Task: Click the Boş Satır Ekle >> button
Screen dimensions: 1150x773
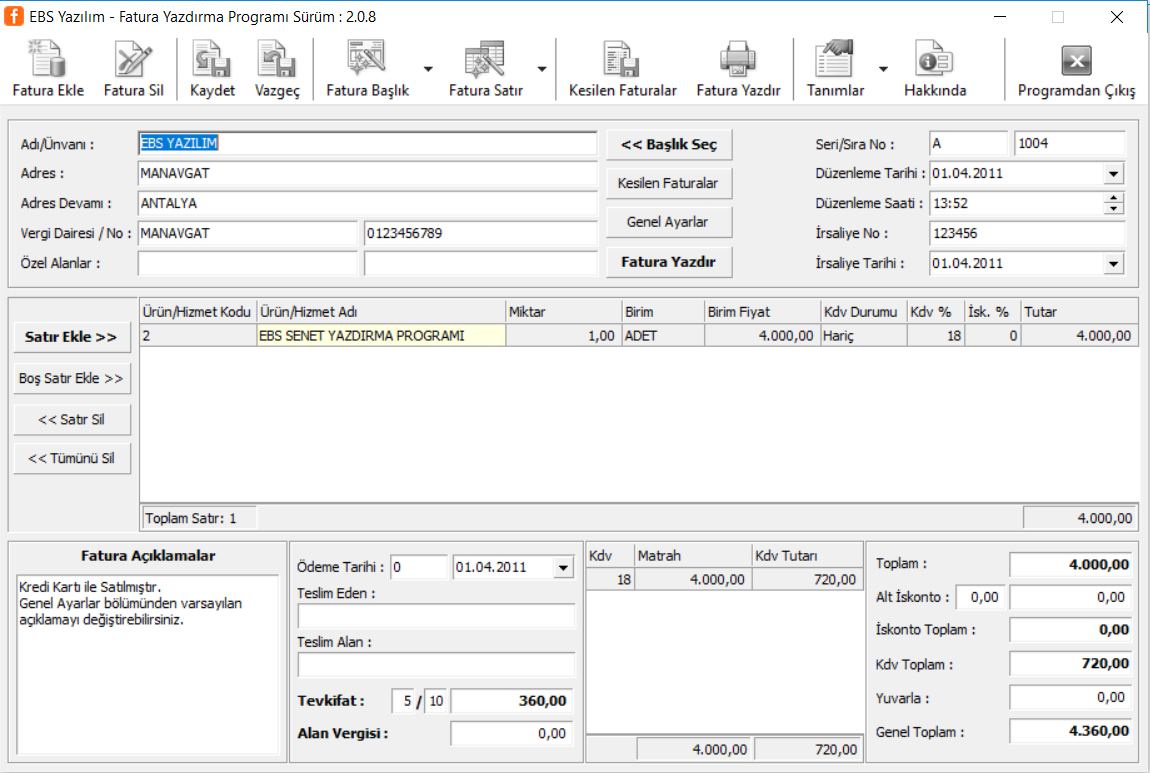Action: [71, 378]
